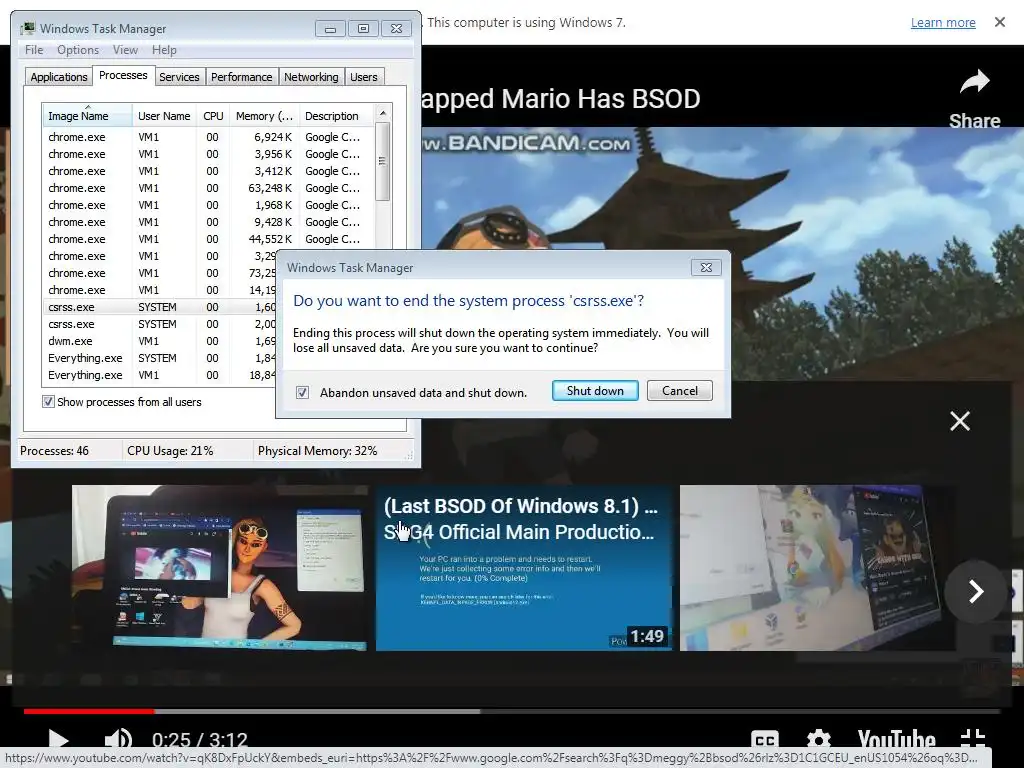This screenshot has width=1024, height=768.
Task: Select the Everything.exe VM1 process row
Action: click(x=160, y=375)
